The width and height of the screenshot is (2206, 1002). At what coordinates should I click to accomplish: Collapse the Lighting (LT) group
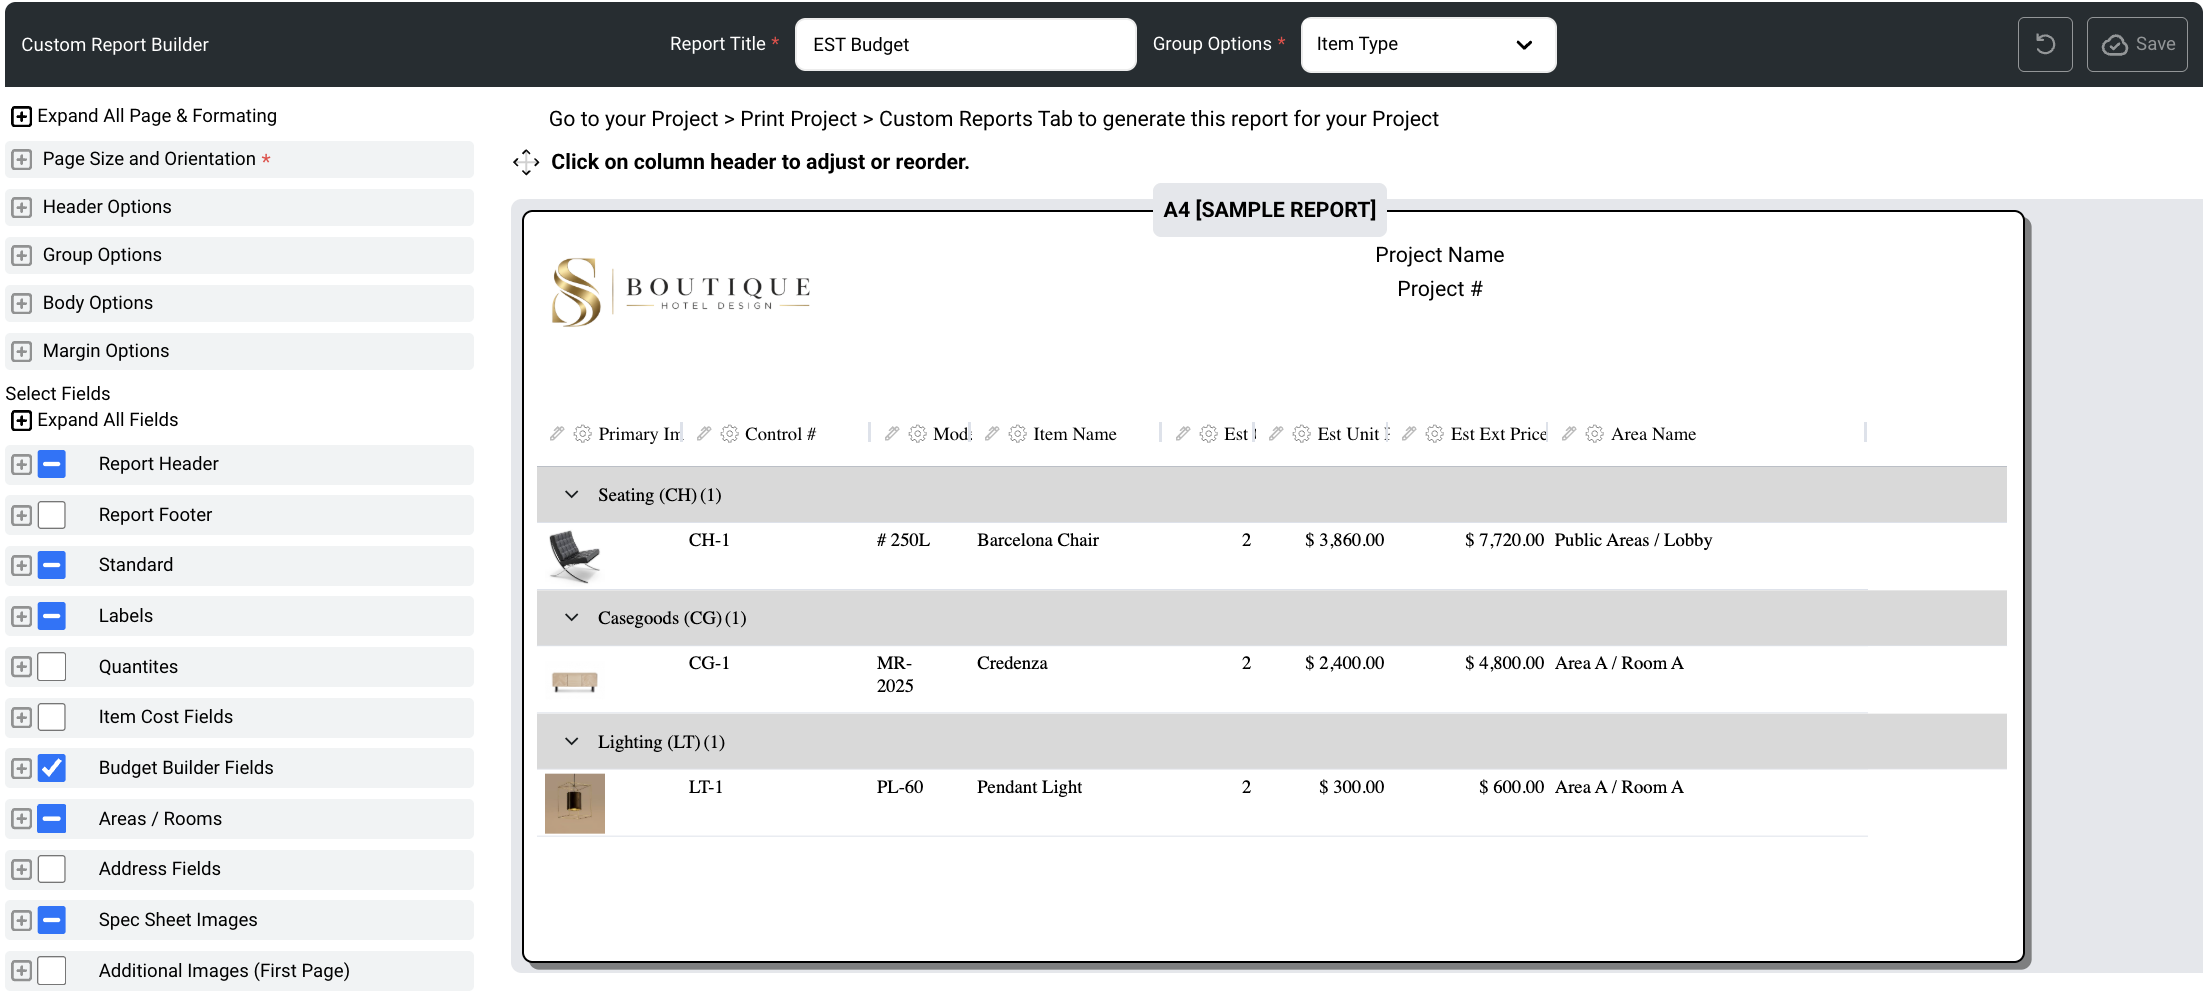click(572, 742)
